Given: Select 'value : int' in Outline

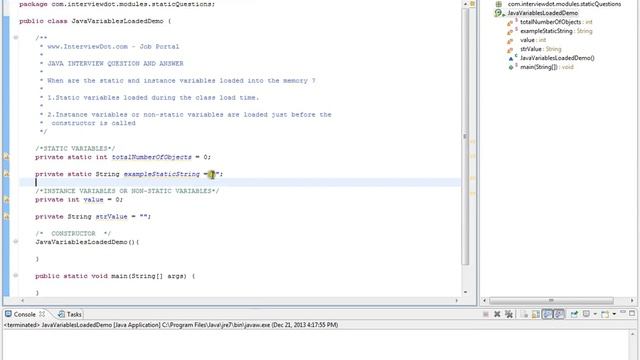Looking at the screenshot, I should tap(533, 40).
